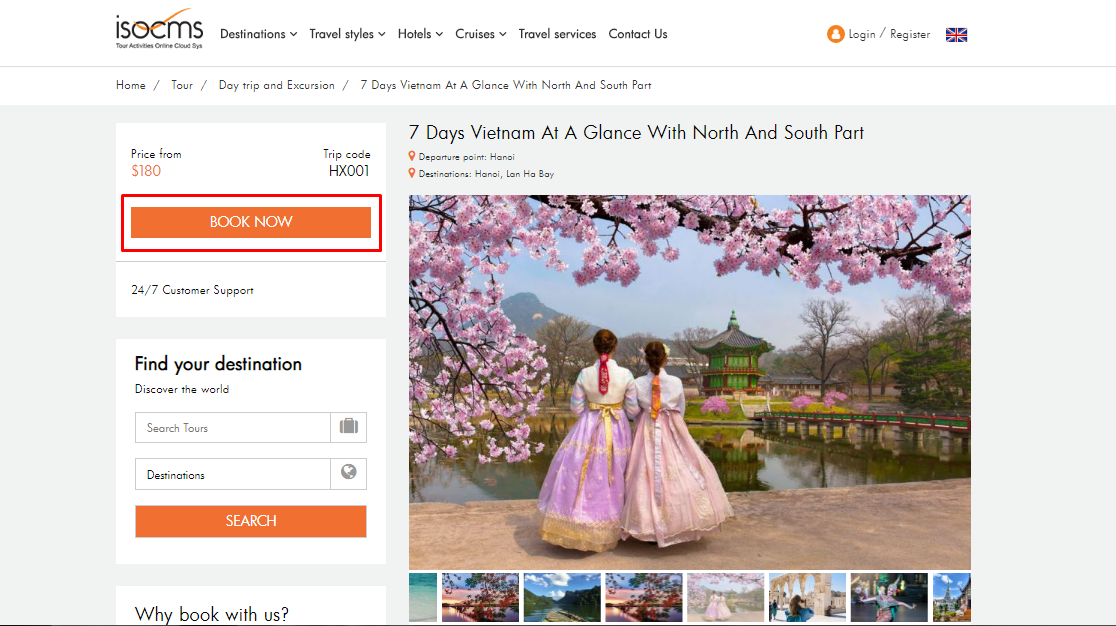1116x626 pixels.
Task: Click the Login link
Action: [862, 34]
